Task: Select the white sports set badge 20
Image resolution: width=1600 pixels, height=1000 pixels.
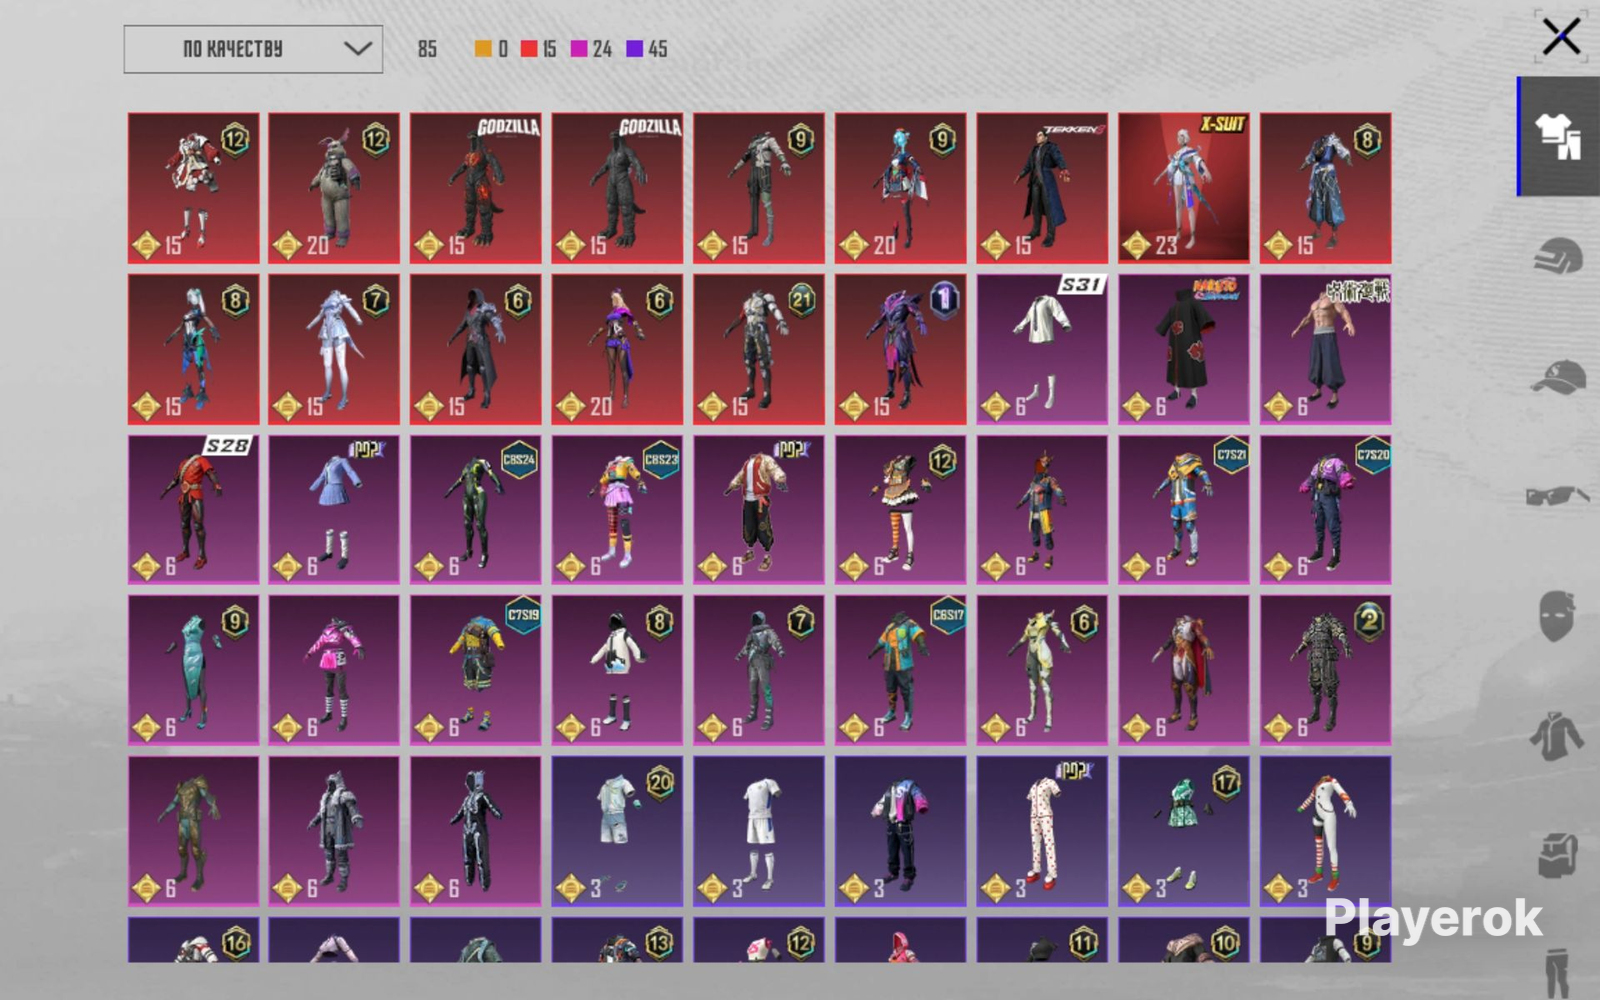Action: click(x=617, y=831)
